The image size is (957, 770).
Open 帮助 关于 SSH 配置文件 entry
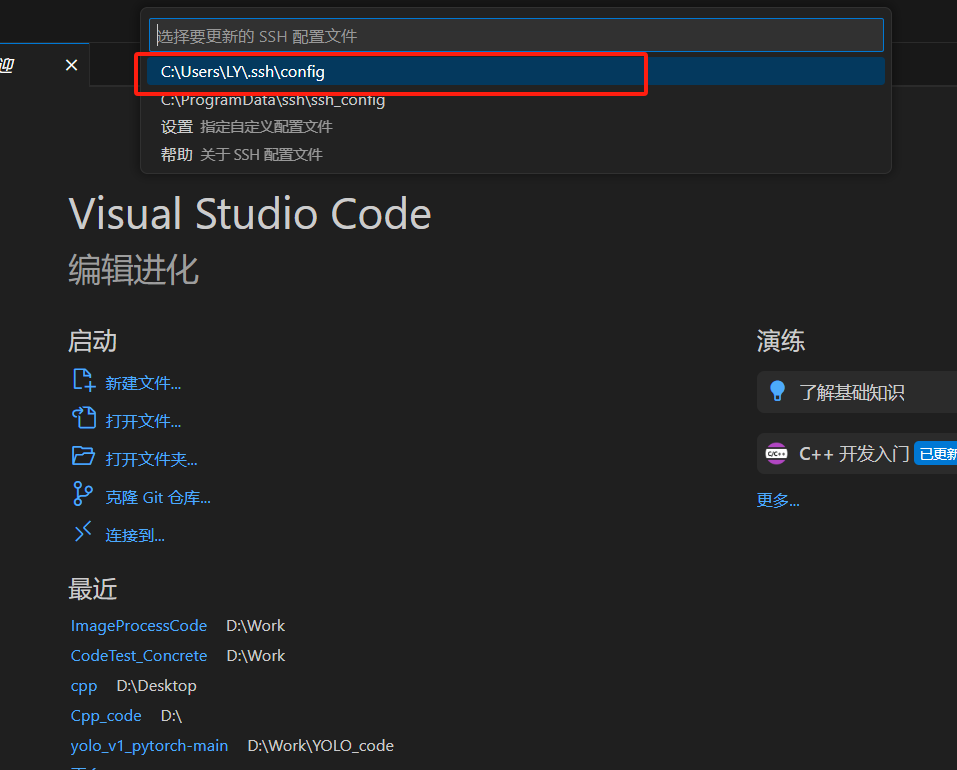point(516,154)
